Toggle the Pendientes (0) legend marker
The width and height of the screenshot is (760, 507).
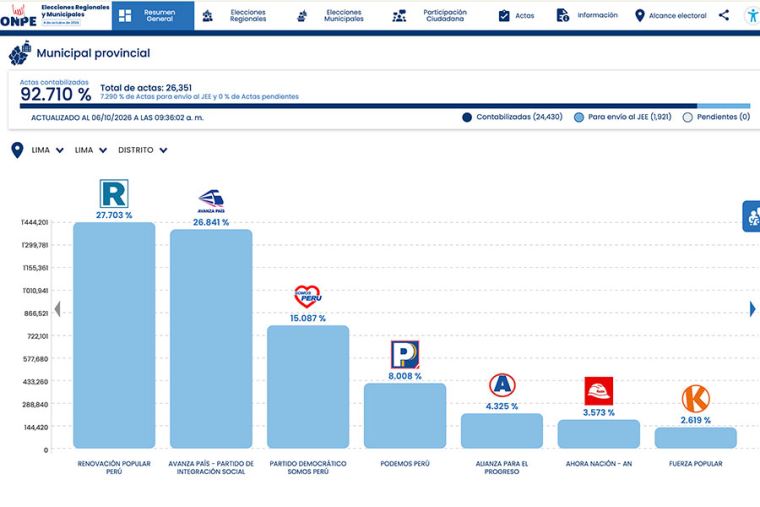point(687,117)
